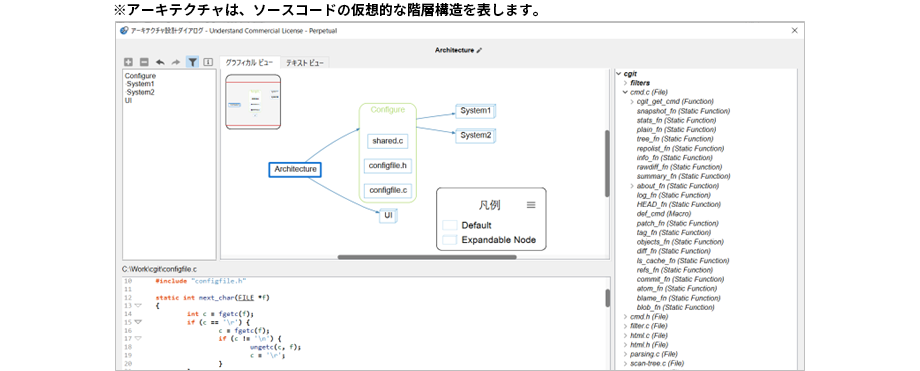Click the info panel icon
Viewport: 920px width, 371px height.
point(208,62)
